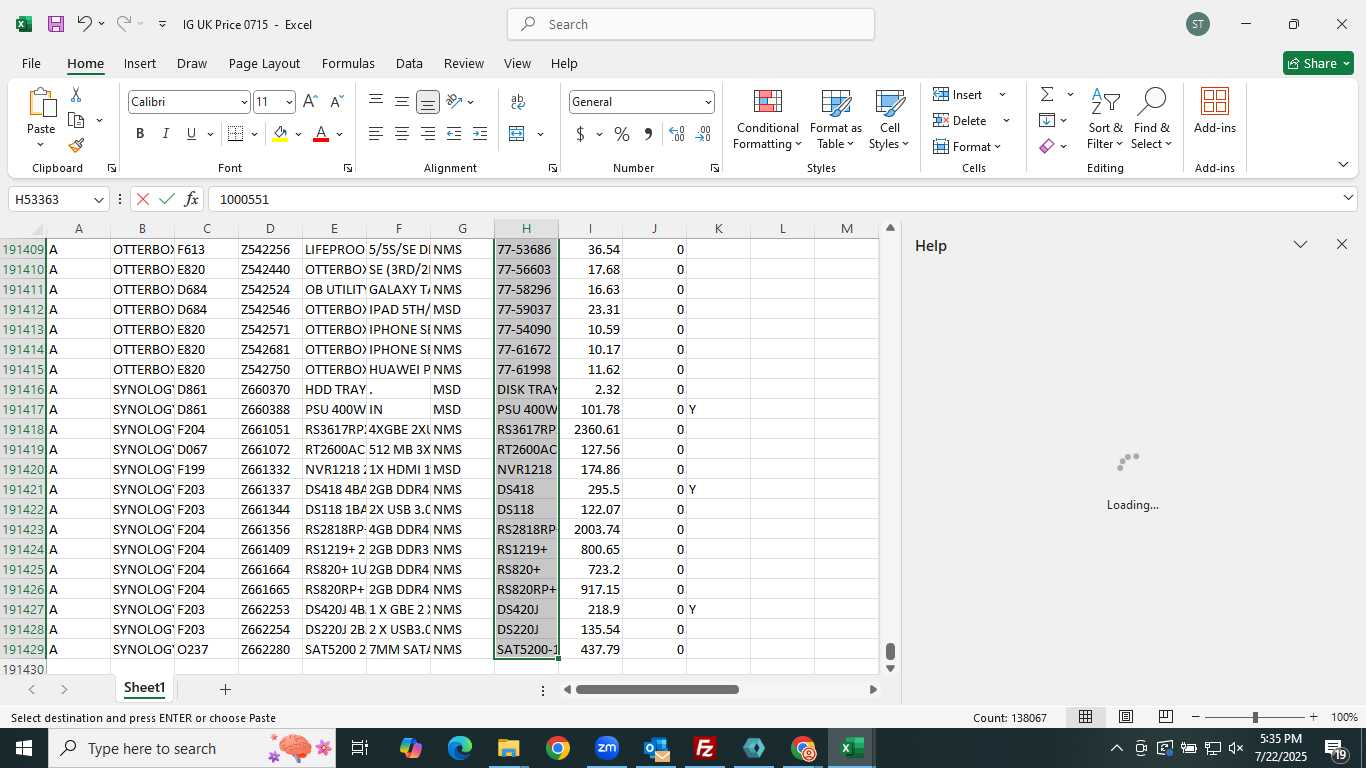Apply Comma Style format

tap(648, 134)
